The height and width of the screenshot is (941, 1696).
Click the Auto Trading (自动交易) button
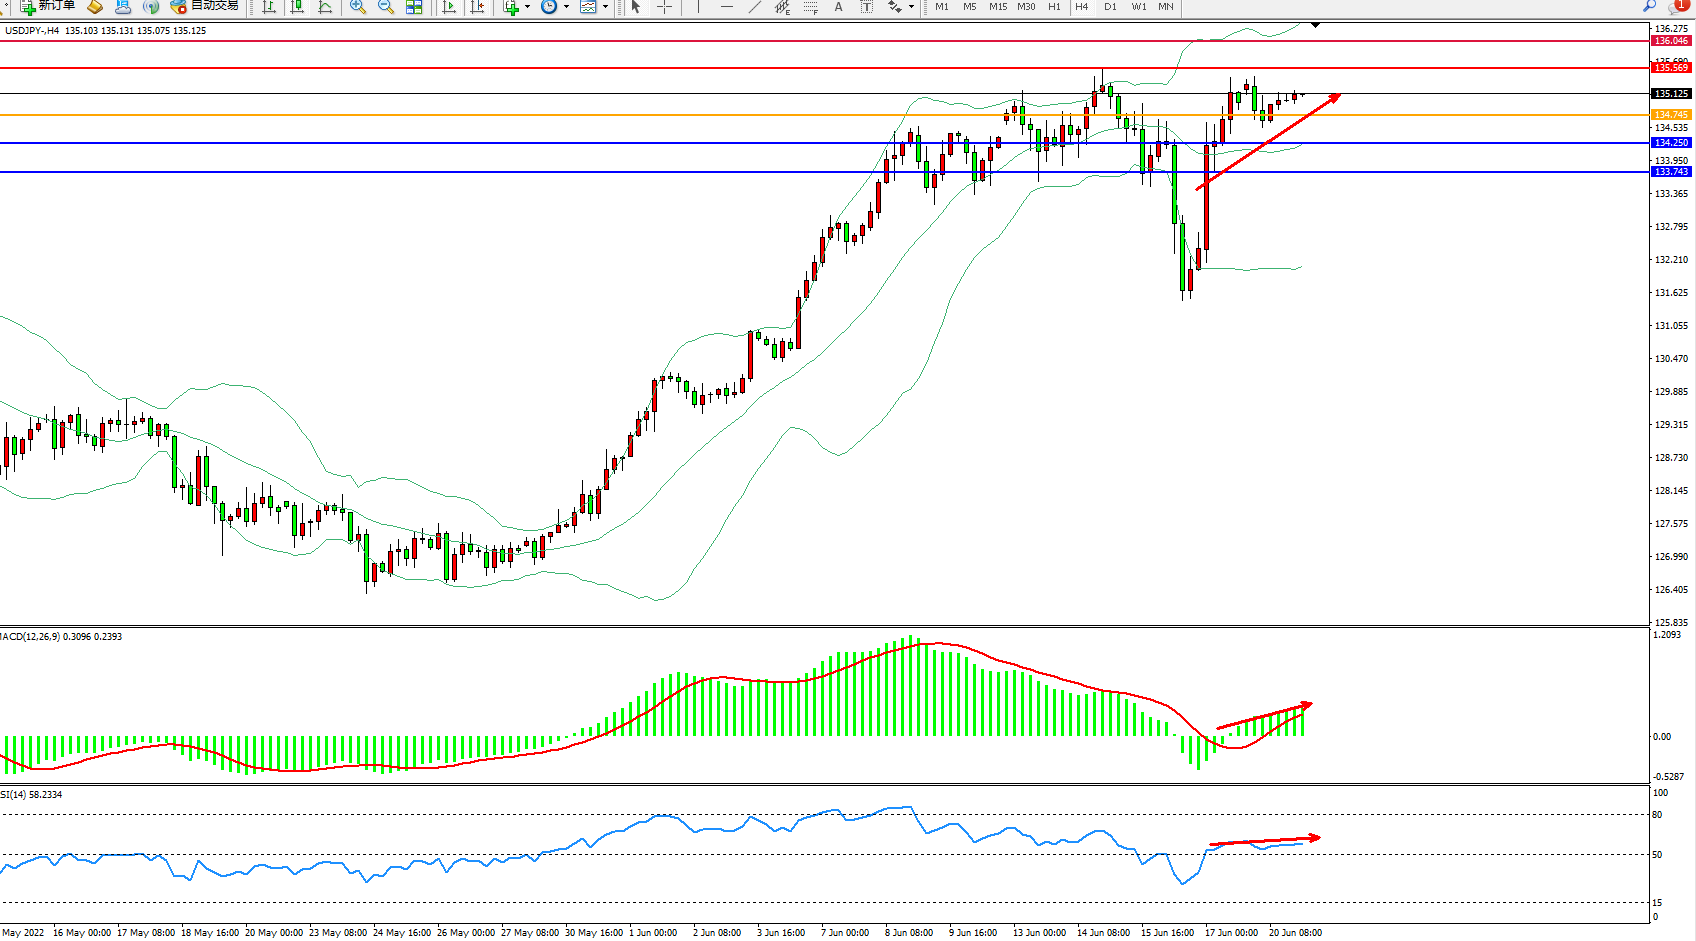[x=205, y=6]
